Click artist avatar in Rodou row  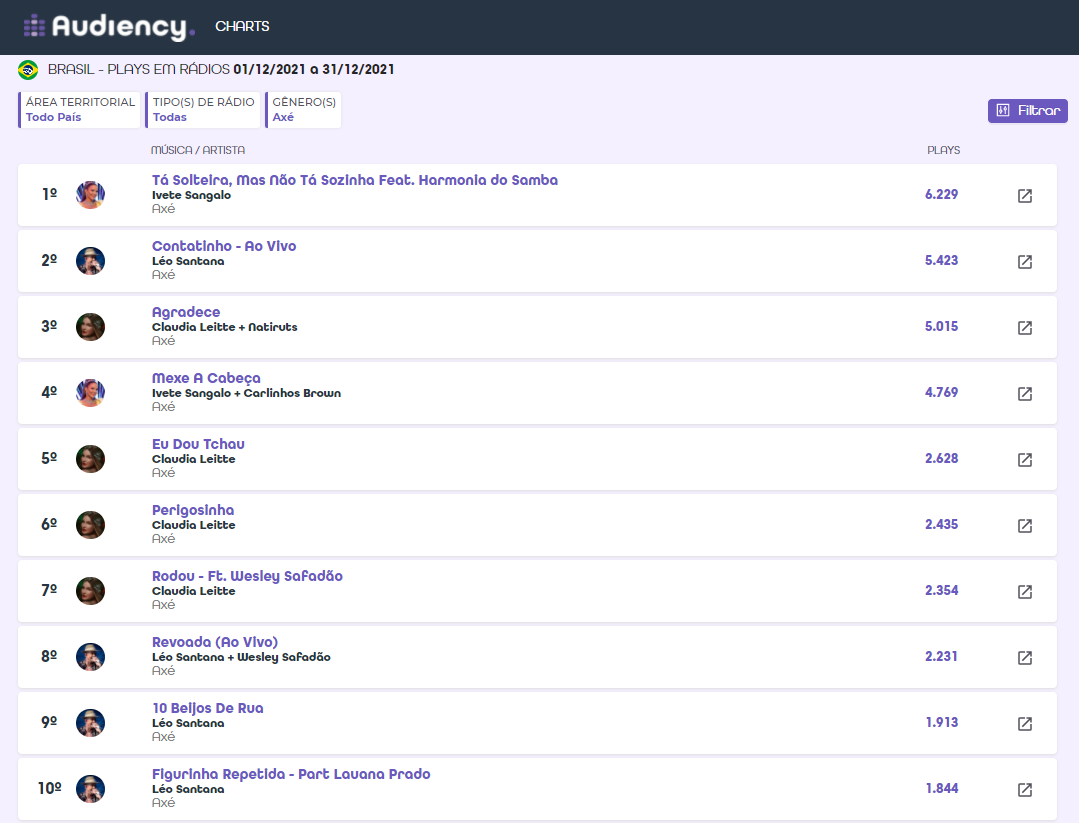coord(90,591)
